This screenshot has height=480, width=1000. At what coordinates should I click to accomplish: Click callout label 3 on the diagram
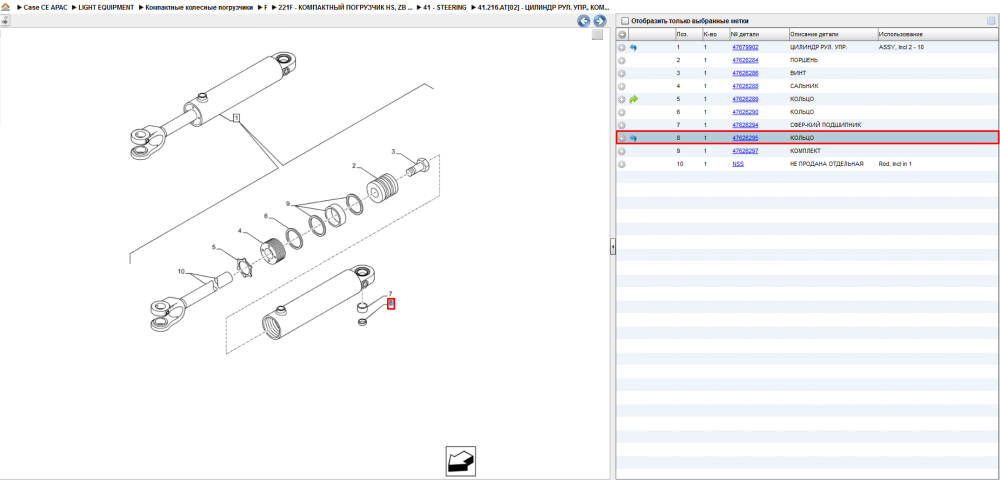393,152
